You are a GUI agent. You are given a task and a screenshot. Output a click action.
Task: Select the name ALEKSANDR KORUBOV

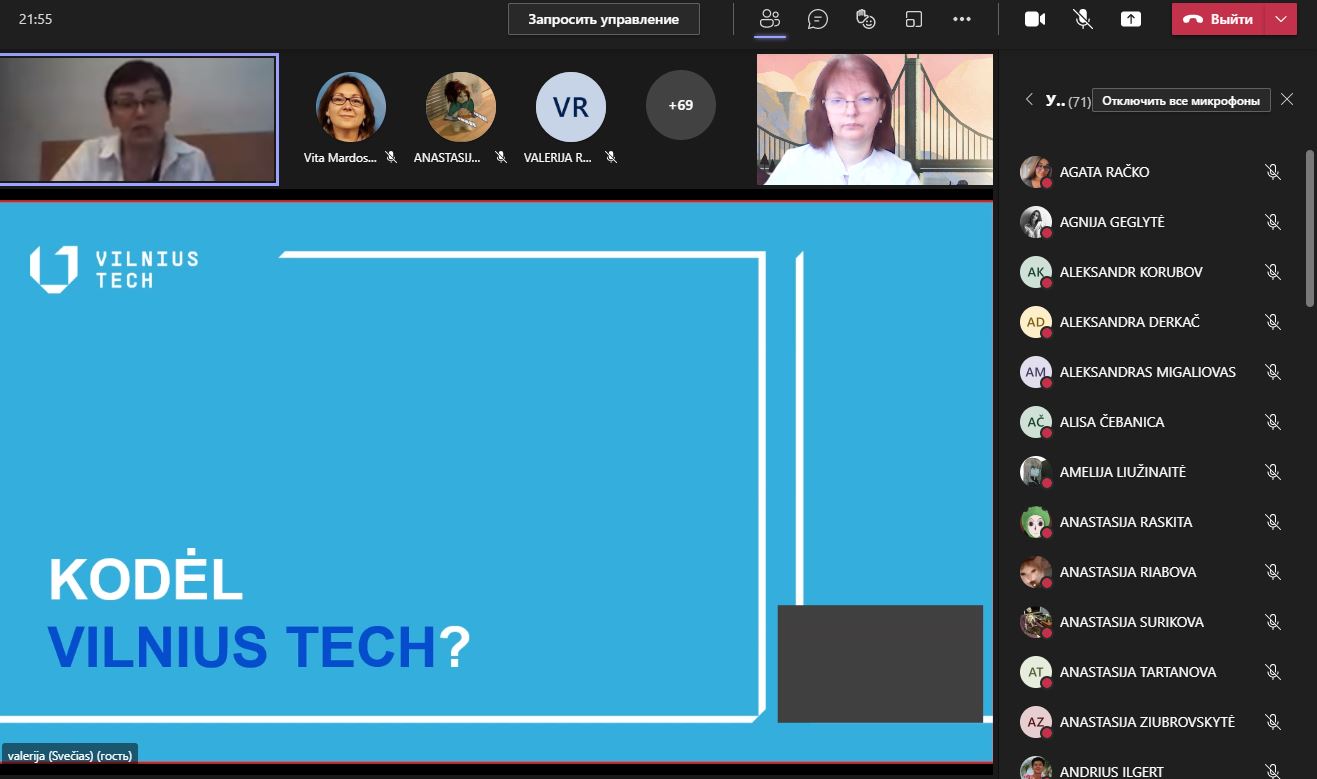(1131, 272)
